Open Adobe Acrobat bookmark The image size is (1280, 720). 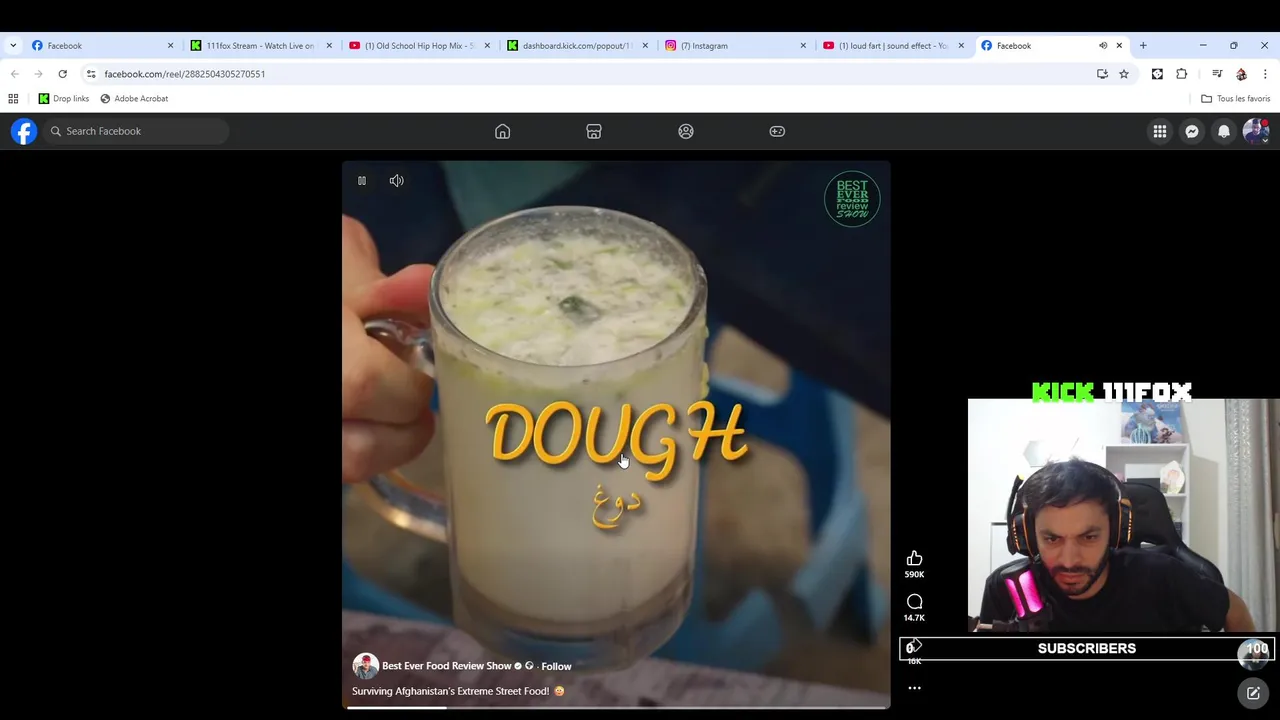[x=134, y=99]
